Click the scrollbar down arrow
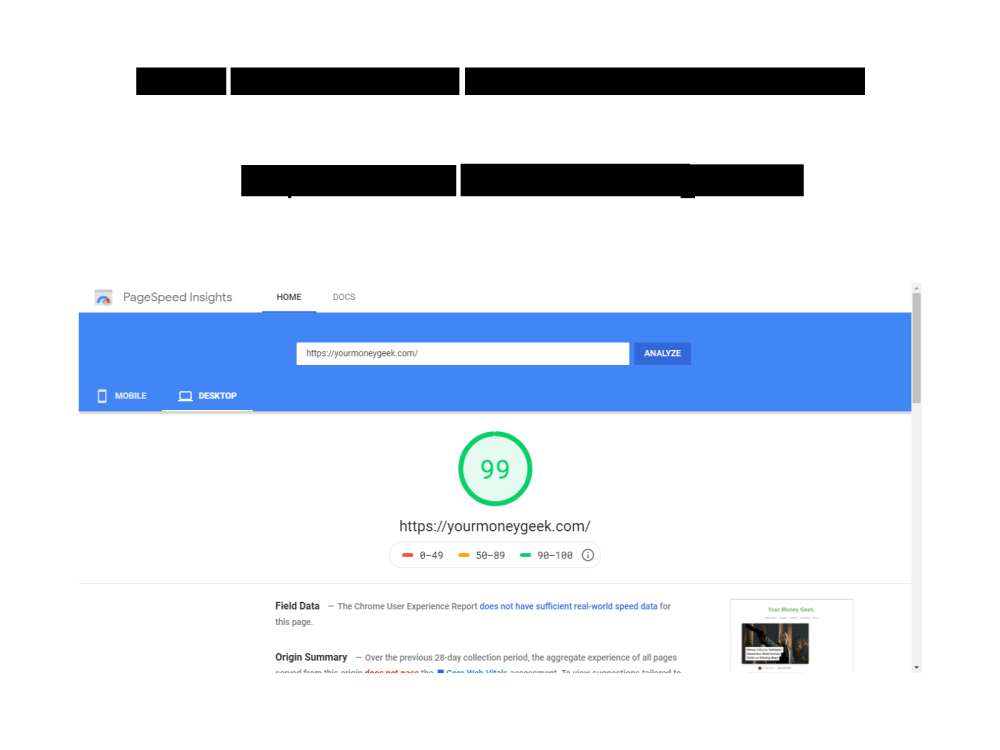 point(916,668)
